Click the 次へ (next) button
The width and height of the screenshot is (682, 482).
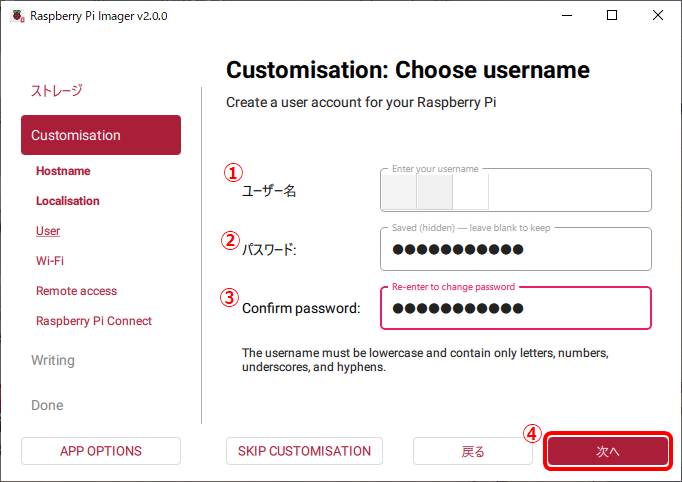pyautogui.click(x=607, y=451)
